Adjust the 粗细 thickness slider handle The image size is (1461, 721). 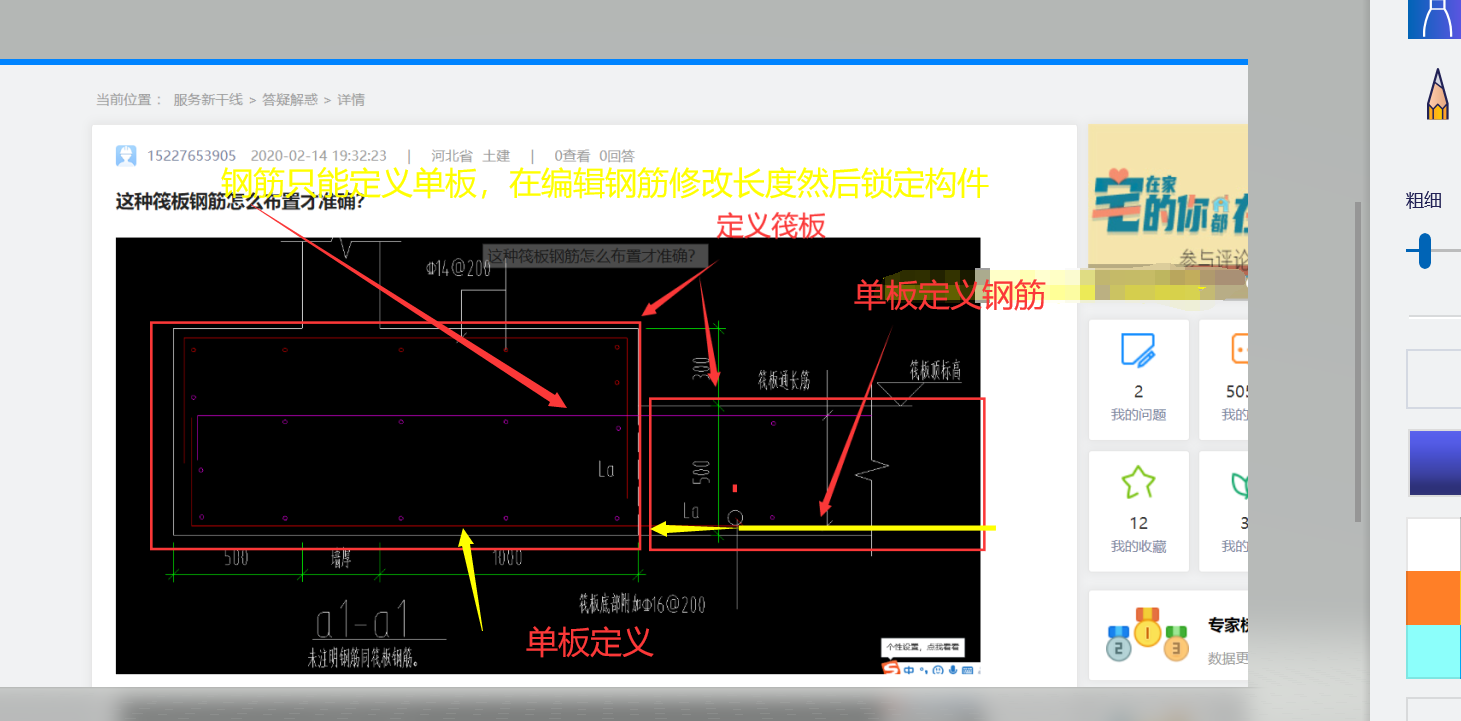point(1425,251)
